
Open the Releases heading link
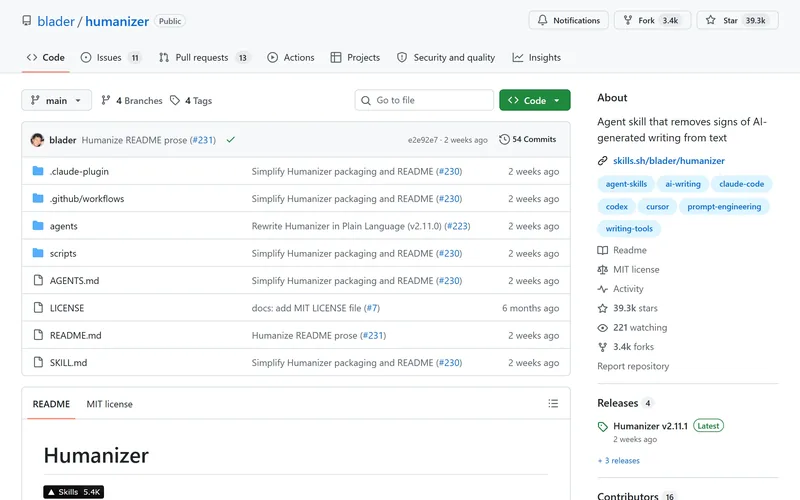click(x=617, y=403)
